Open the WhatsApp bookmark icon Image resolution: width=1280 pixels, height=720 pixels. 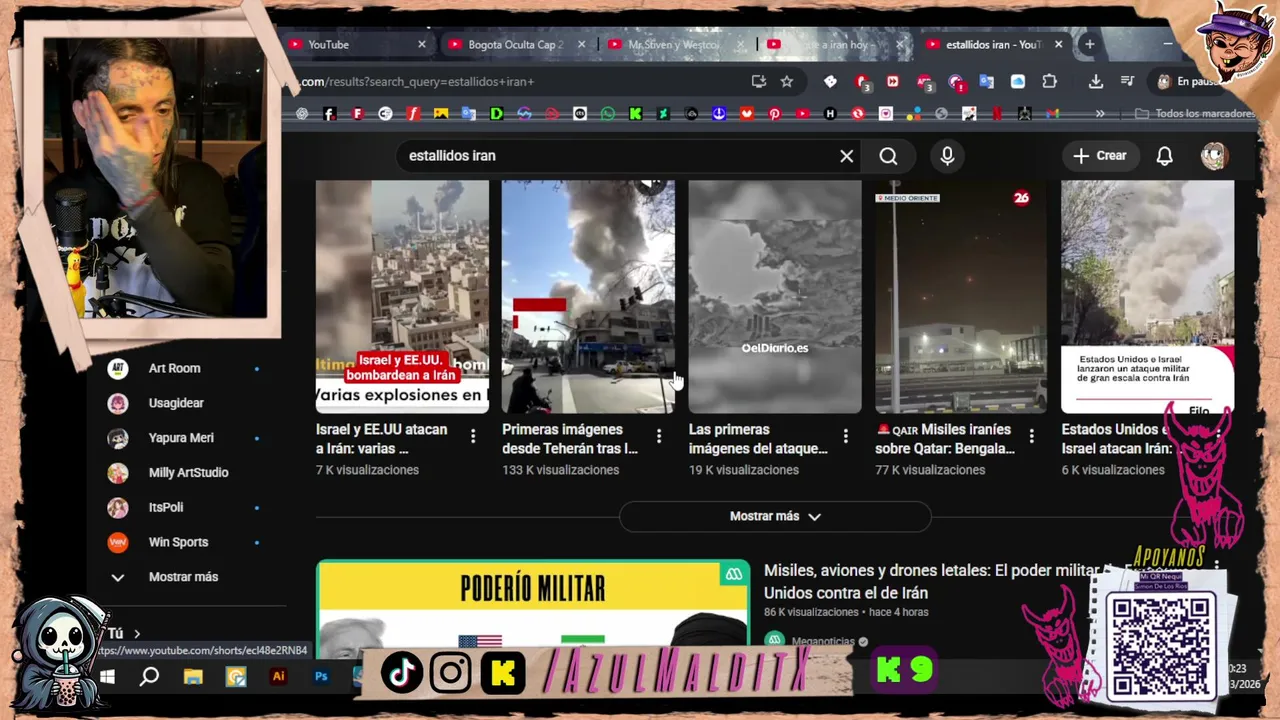pos(608,114)
